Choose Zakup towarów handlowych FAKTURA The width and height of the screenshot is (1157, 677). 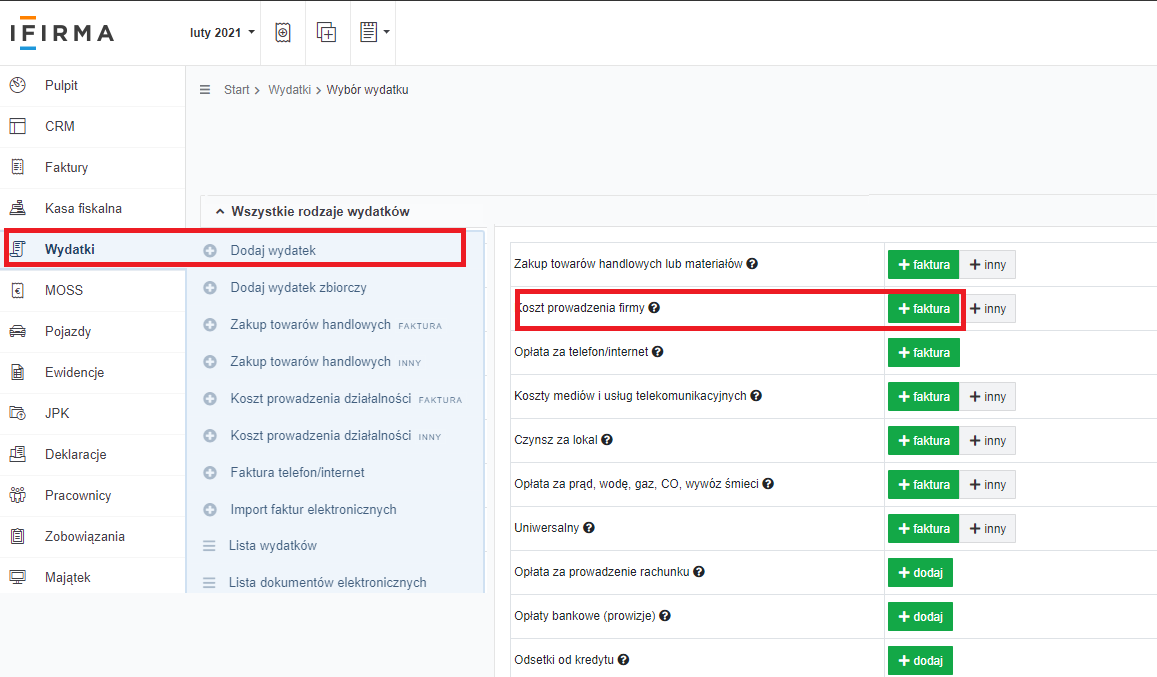point(335,325)
